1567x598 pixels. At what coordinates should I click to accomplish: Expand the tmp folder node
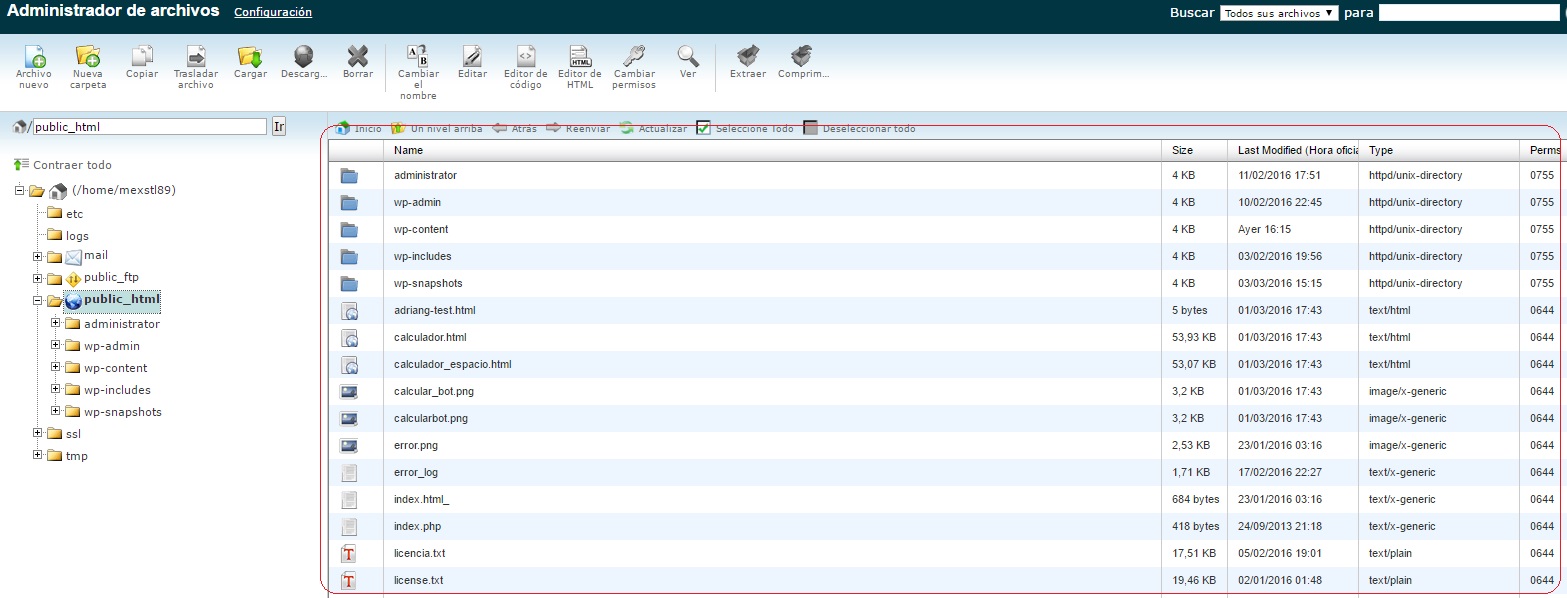point(38,455)
